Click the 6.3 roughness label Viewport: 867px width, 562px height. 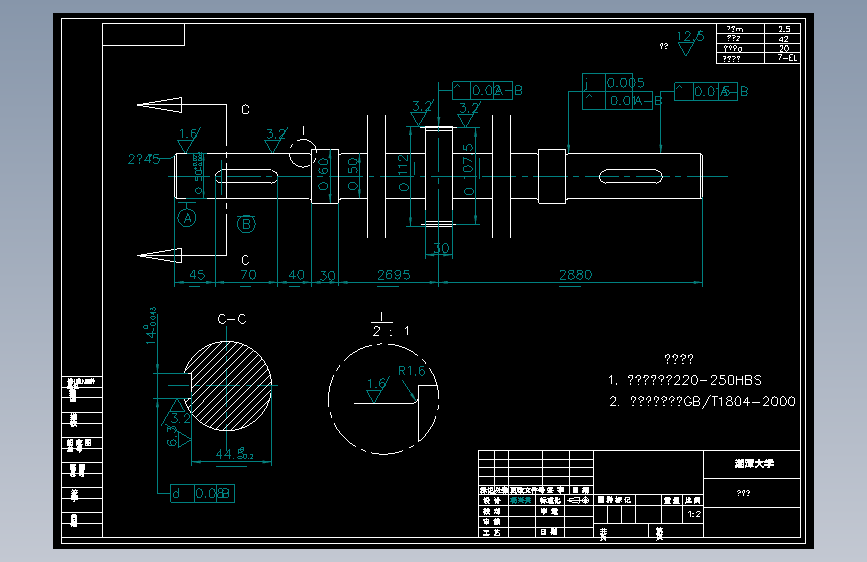[173, 435]
